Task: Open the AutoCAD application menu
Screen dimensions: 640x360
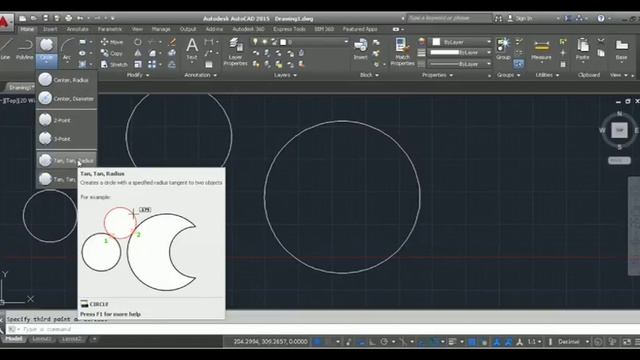Action: click(x=5, y=22)
